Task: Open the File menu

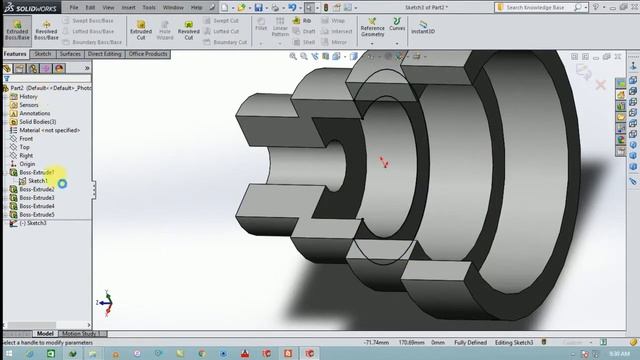Action: tap(74, 7)
